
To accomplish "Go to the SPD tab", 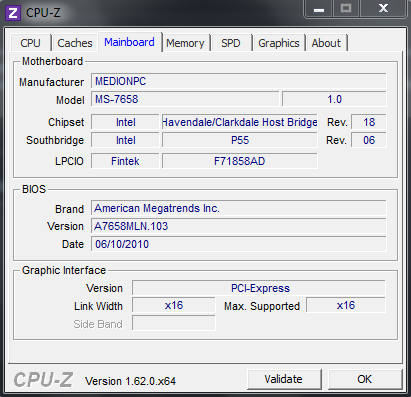I will tap(231, 43).
